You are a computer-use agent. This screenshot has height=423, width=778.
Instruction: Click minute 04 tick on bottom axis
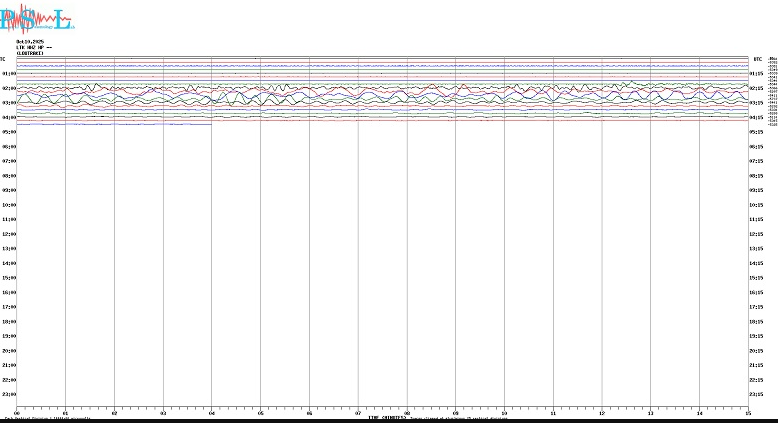(x=211, y=412)
